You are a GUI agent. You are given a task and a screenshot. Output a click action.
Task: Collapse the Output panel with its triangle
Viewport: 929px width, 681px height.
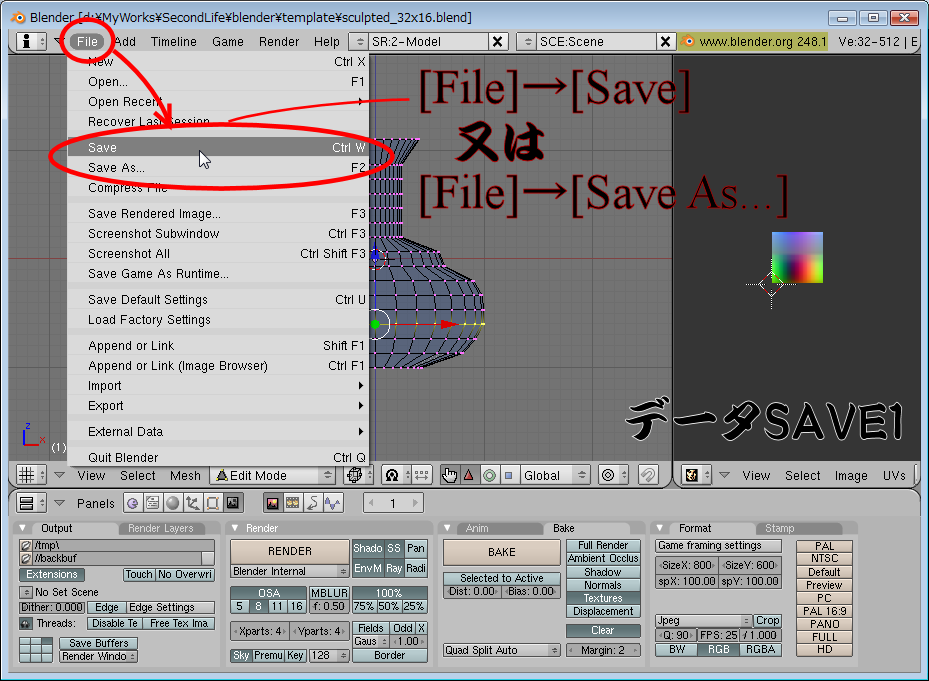pyautogui.click(x=23, y=528)
